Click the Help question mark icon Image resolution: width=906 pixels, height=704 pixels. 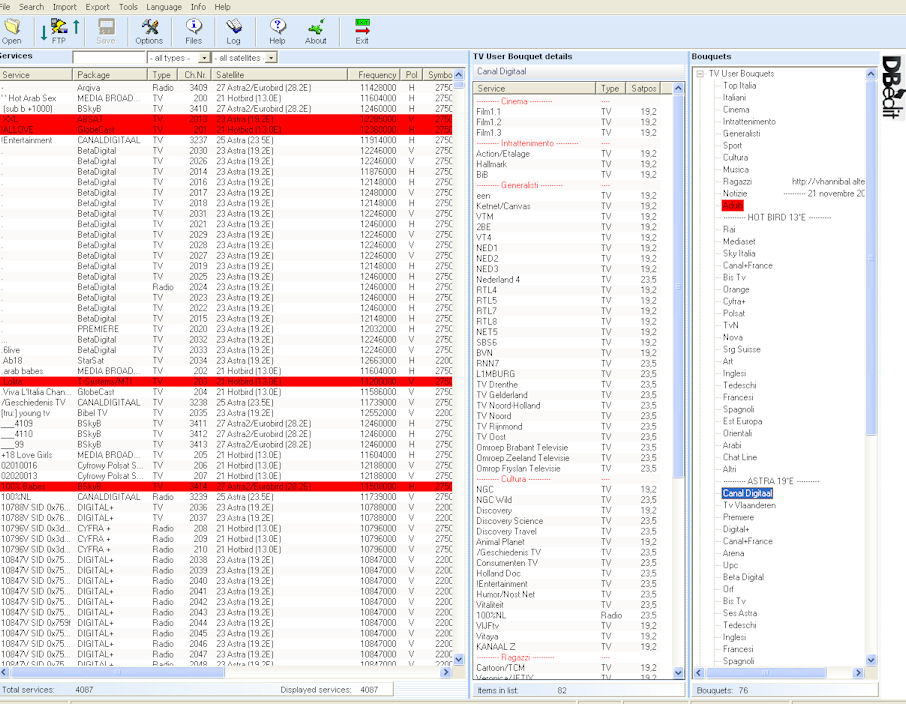[x=277, y=31]
